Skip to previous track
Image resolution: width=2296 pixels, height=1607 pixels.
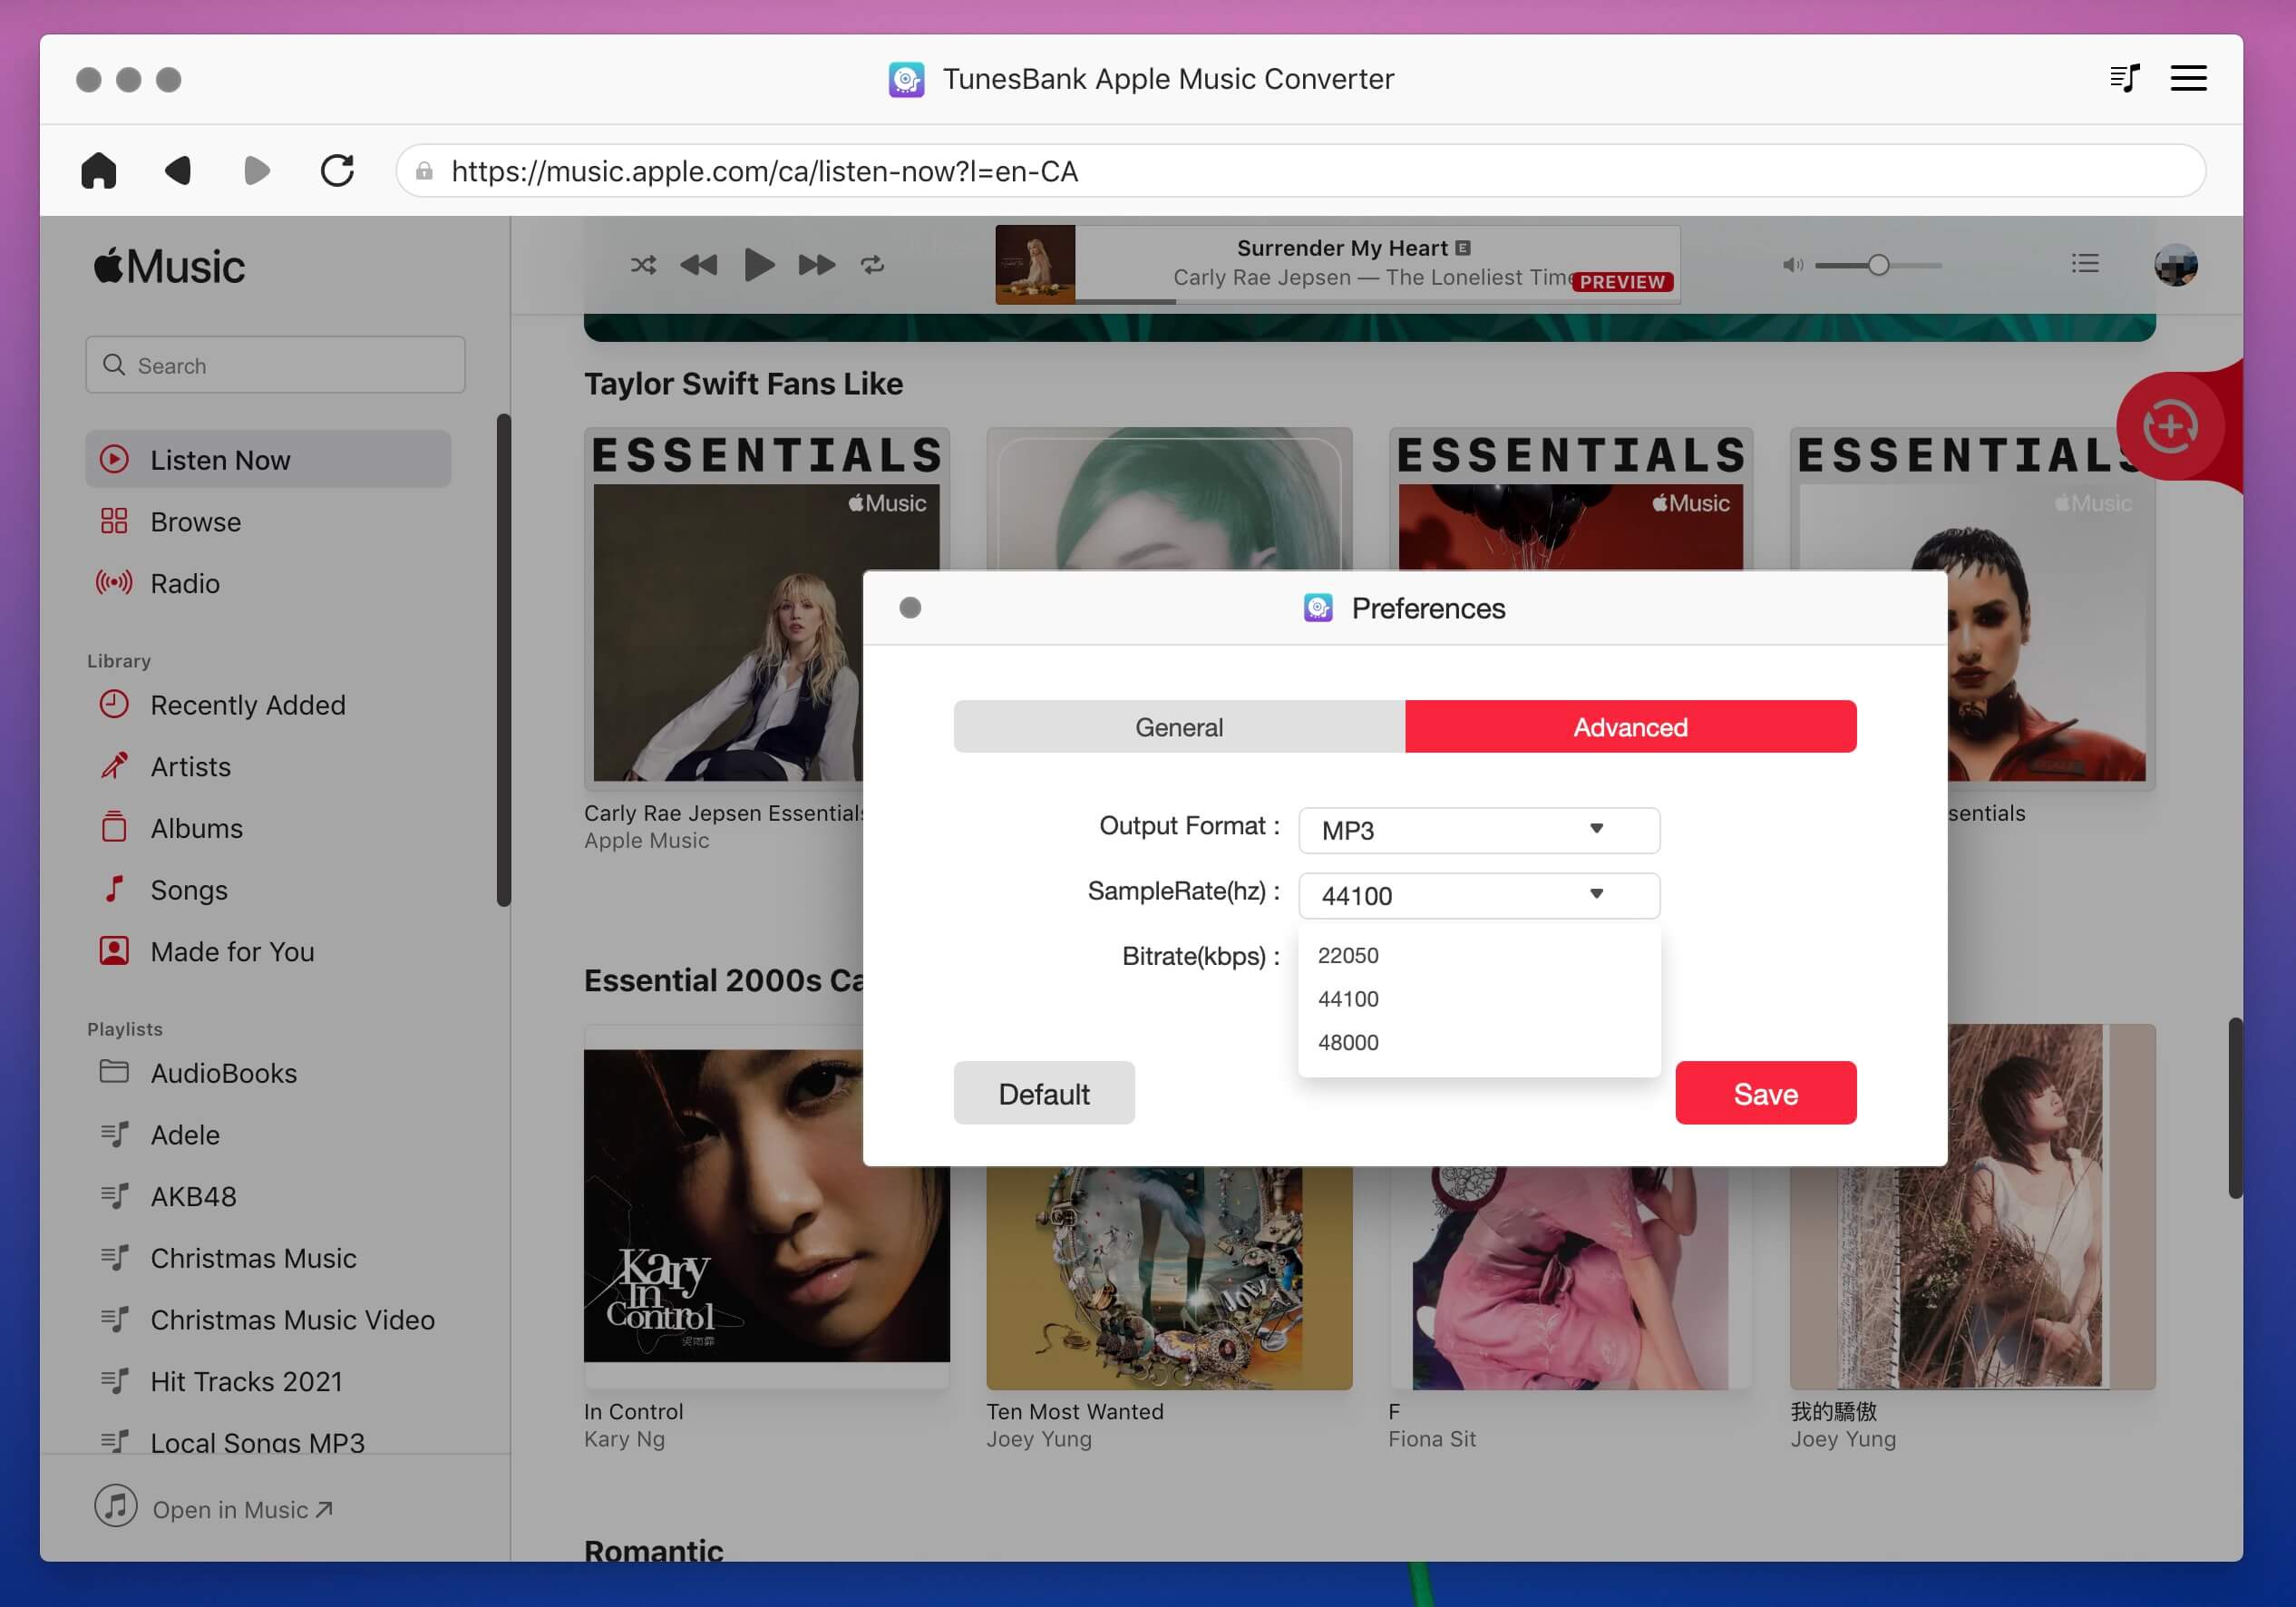pos(699,265)
